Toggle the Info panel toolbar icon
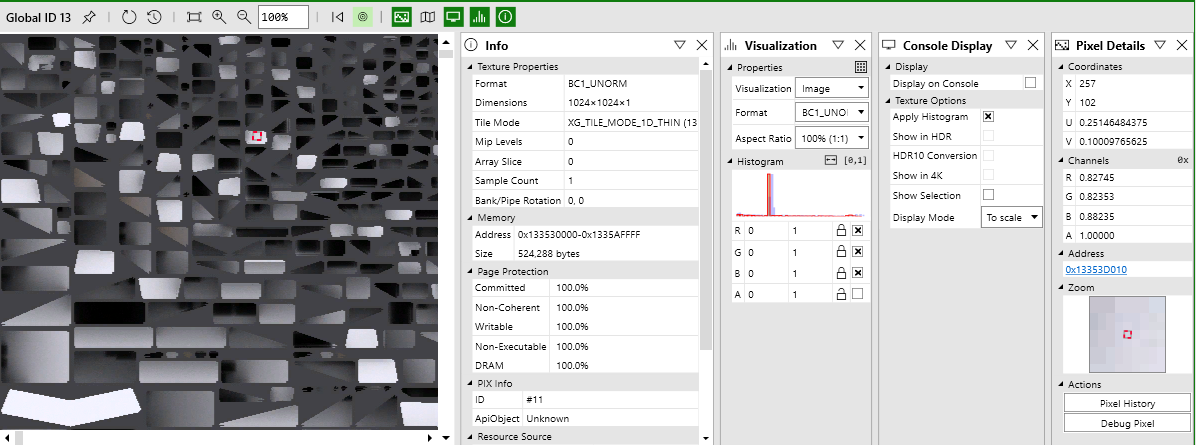Viewport: 1196px width, 445px height. [506, 16]
